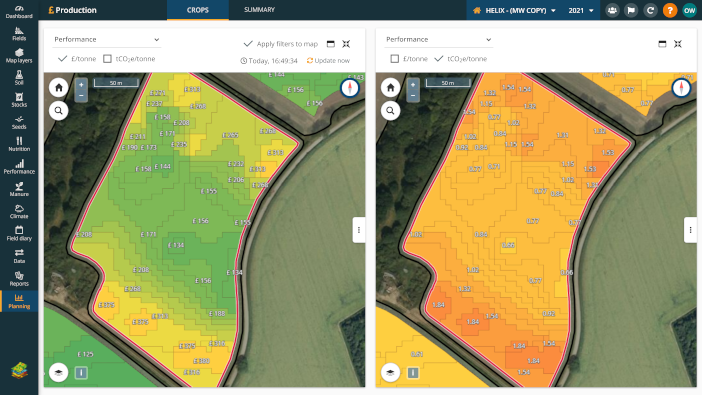Toggle tCO2e/tonne checkbox in left panel
The image size is (702, 395).
107,59
